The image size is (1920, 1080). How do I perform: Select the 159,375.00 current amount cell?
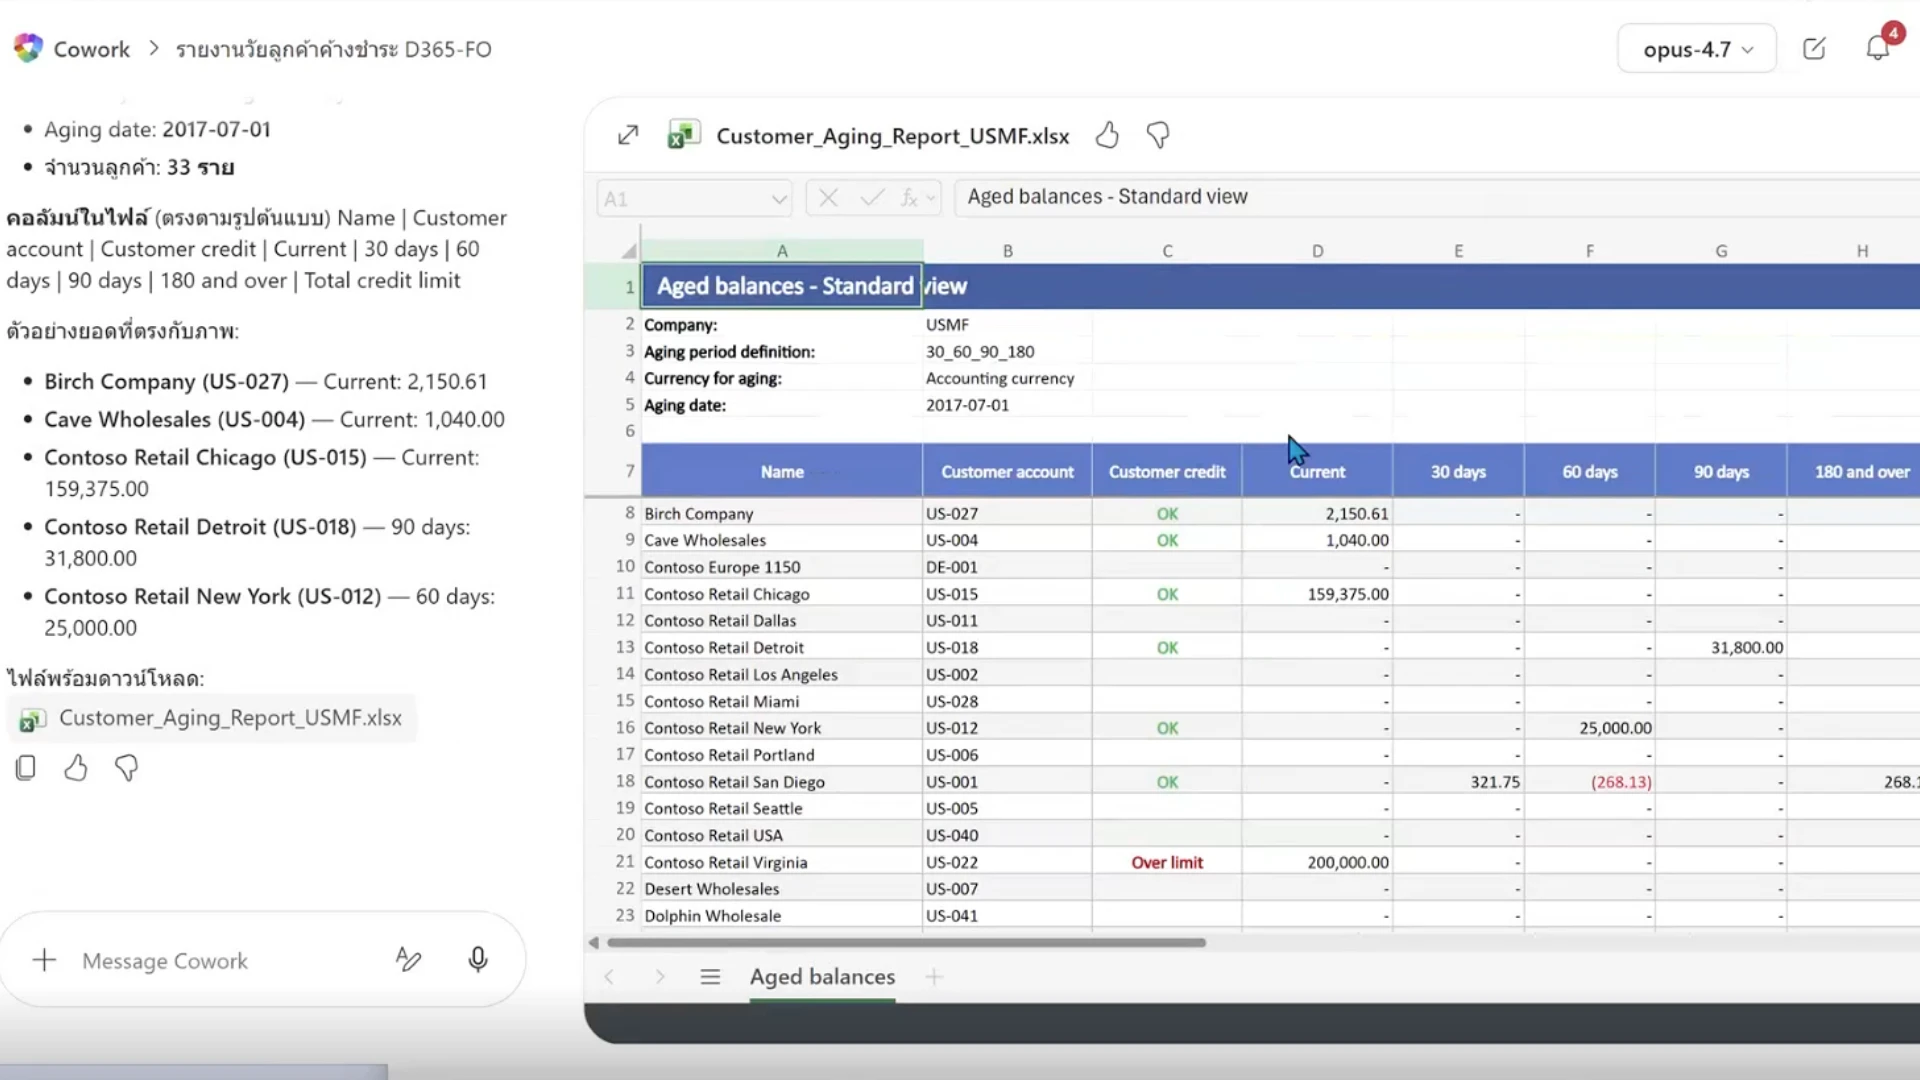[x=1317, y=594]
